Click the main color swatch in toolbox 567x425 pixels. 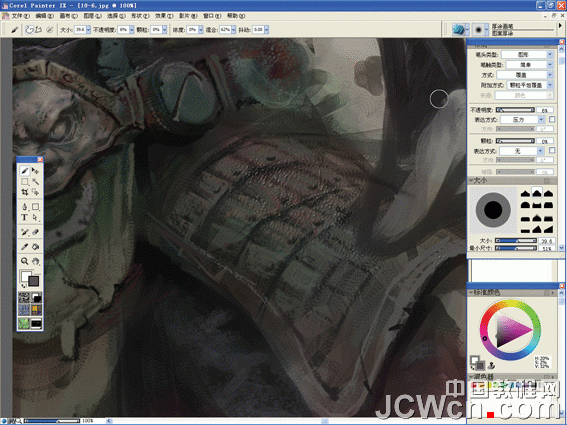click(x=26, y=277)
